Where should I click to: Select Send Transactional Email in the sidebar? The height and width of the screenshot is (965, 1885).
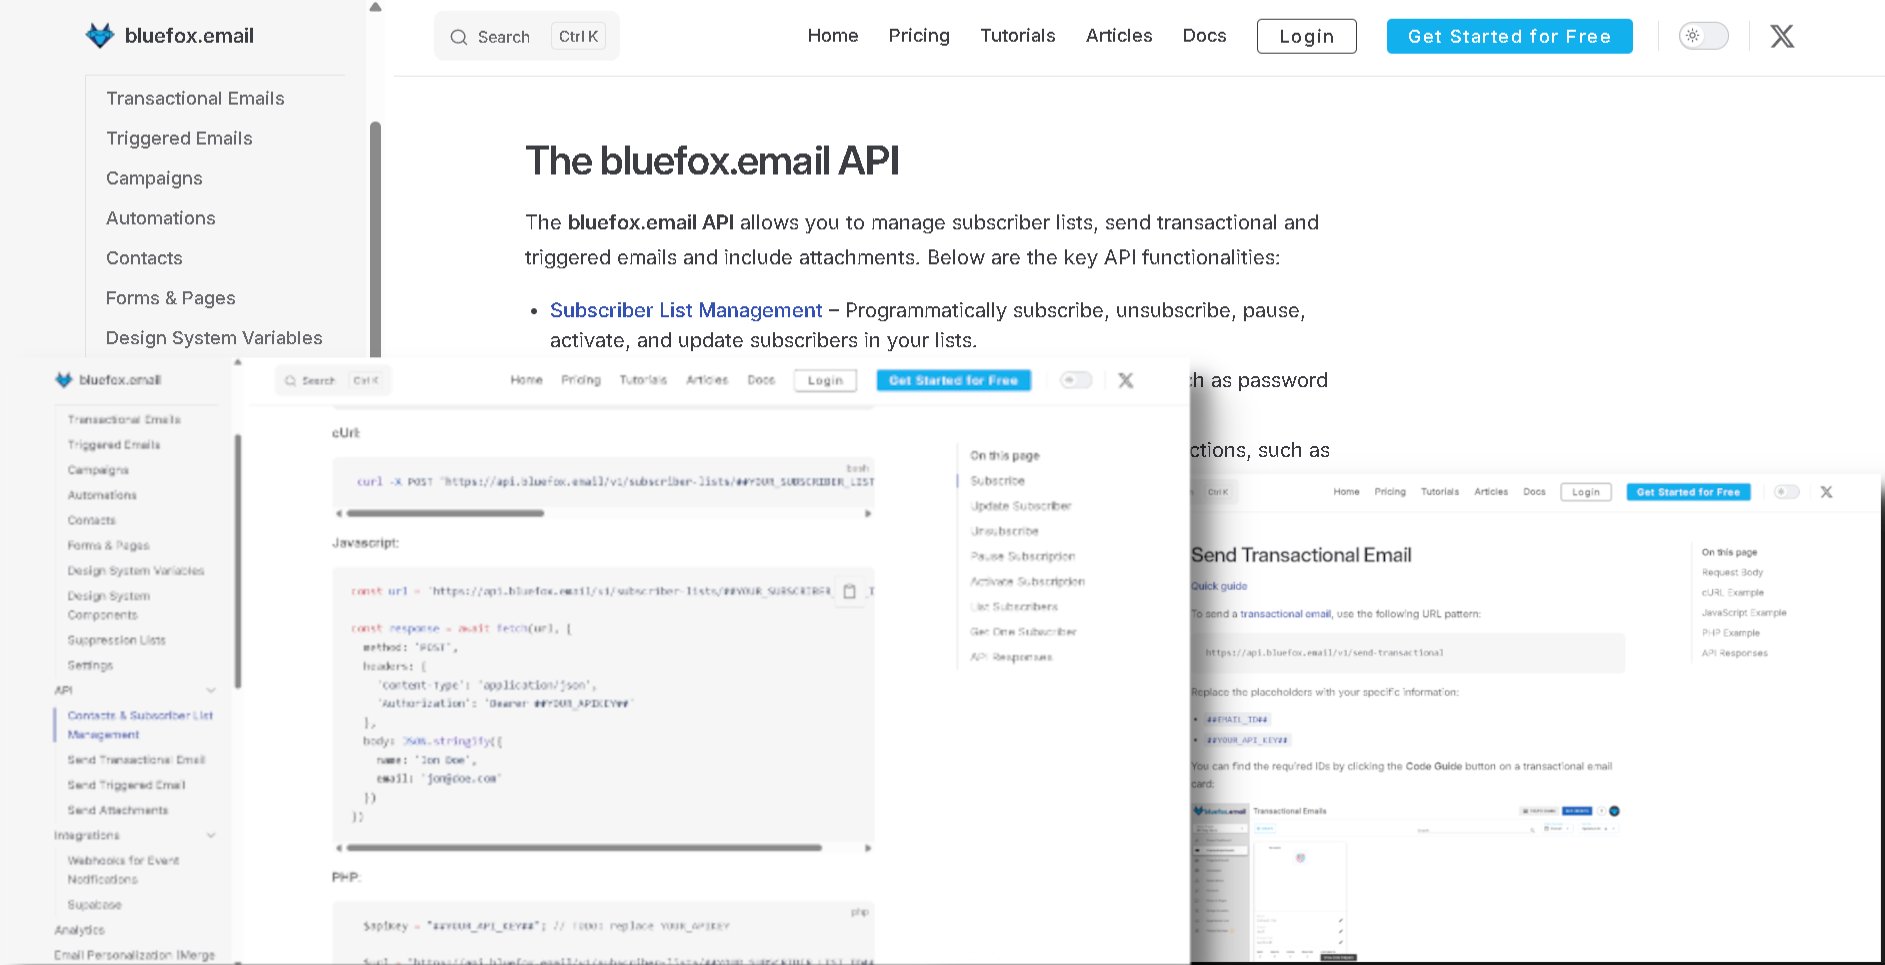(136, 760)
